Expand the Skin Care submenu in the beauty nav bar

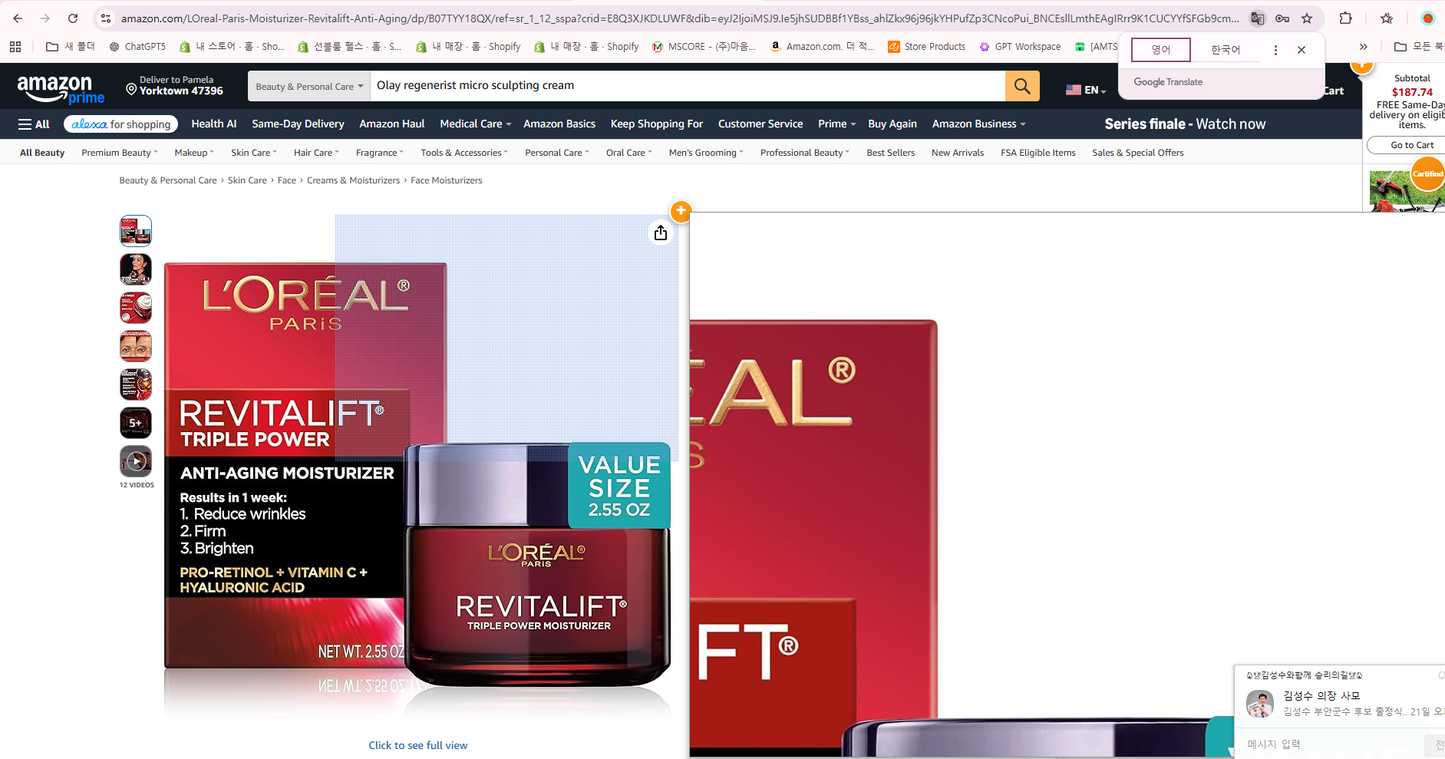click(254, 153)
